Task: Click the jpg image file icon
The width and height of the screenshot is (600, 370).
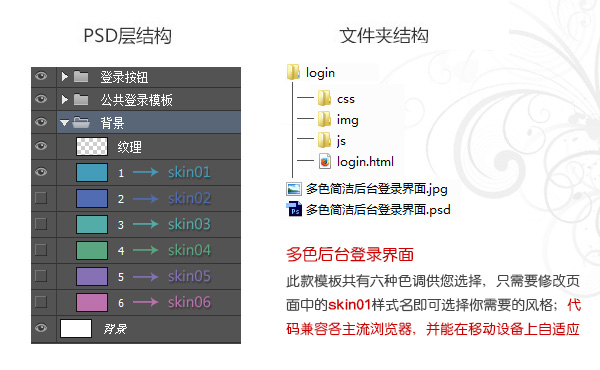Action: 293,189
